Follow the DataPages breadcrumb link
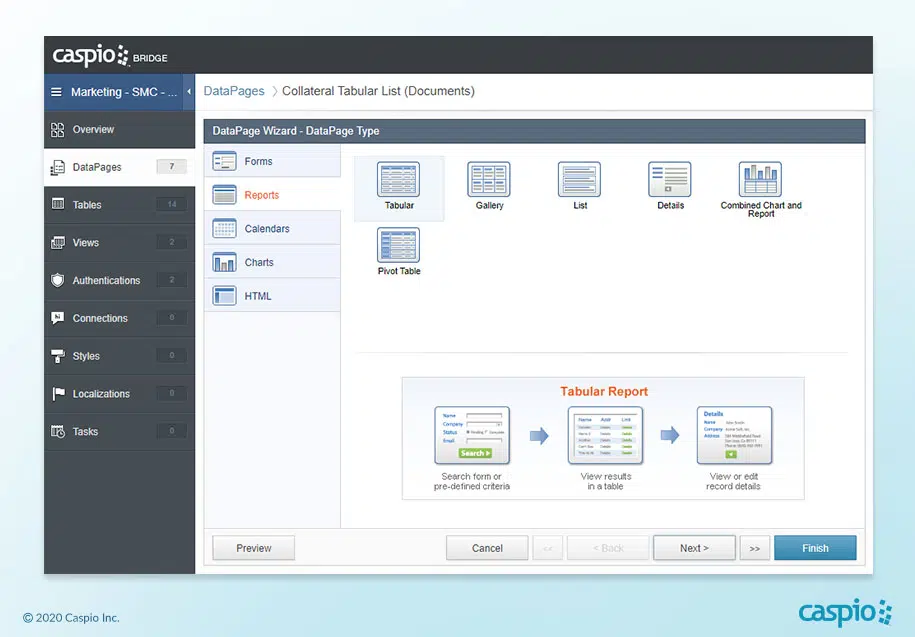The image size is (915, 637). pos(234,91)
